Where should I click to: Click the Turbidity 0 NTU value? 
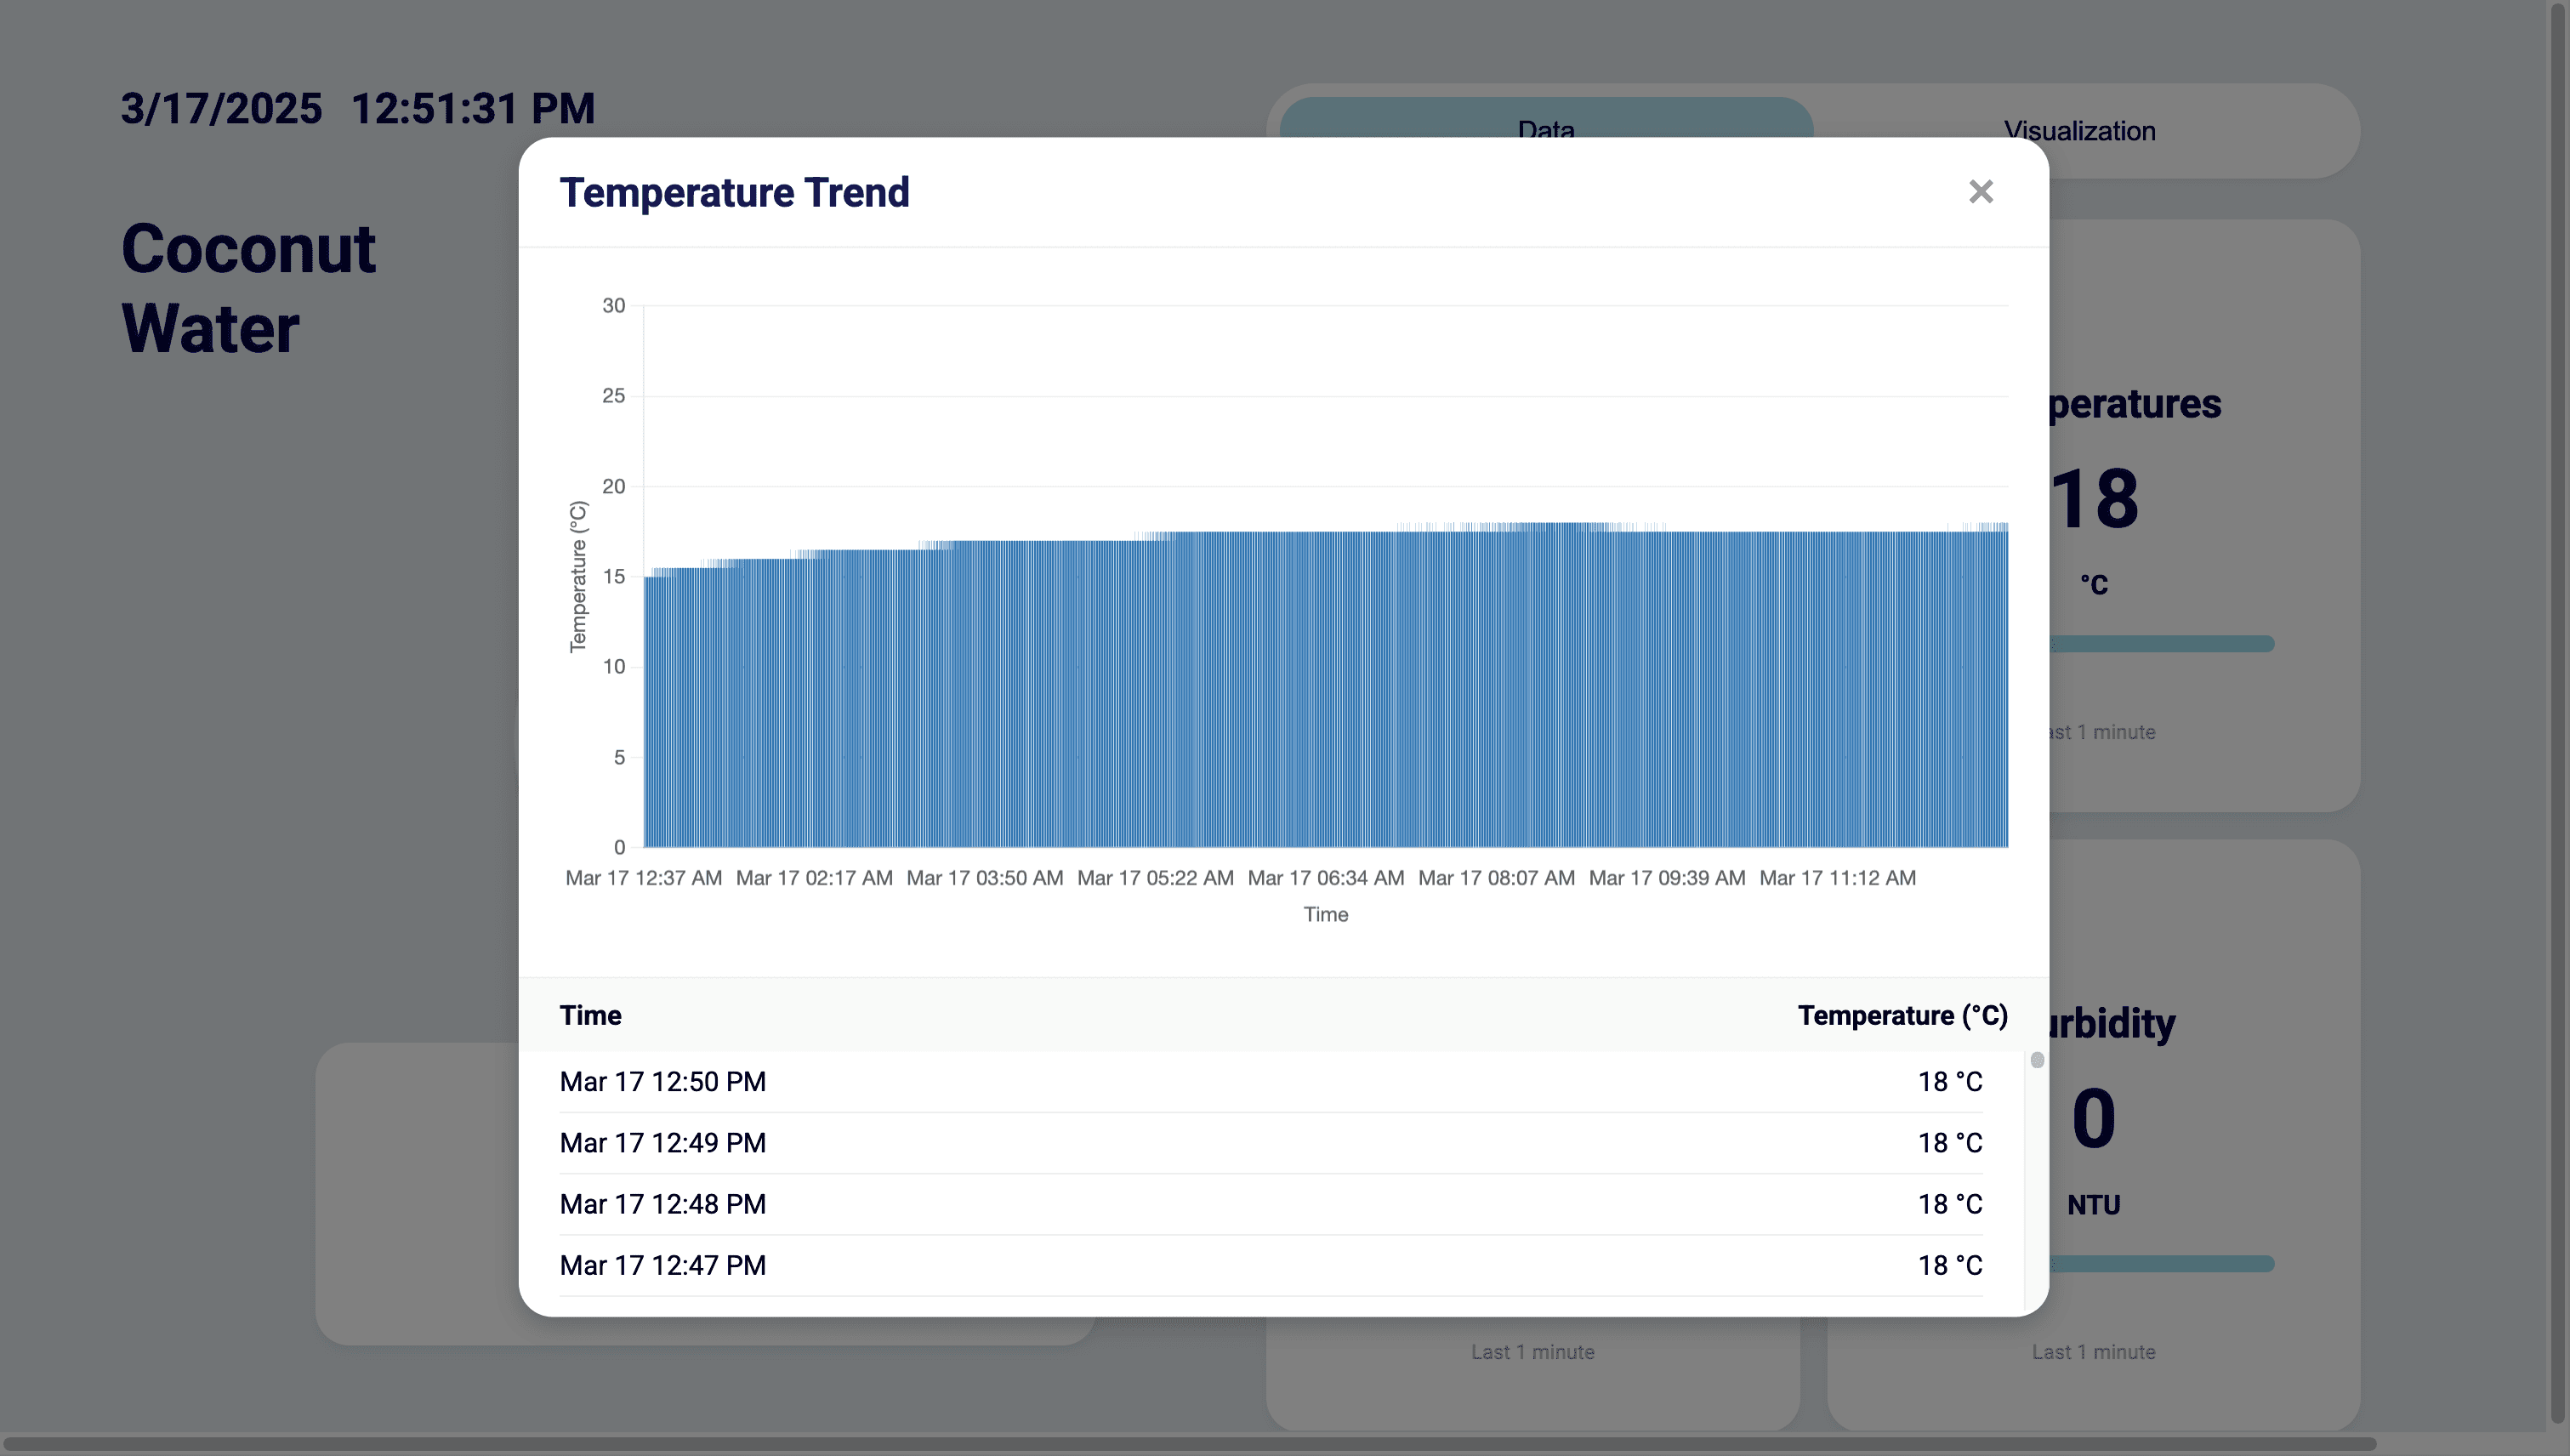[2093, 1118]
